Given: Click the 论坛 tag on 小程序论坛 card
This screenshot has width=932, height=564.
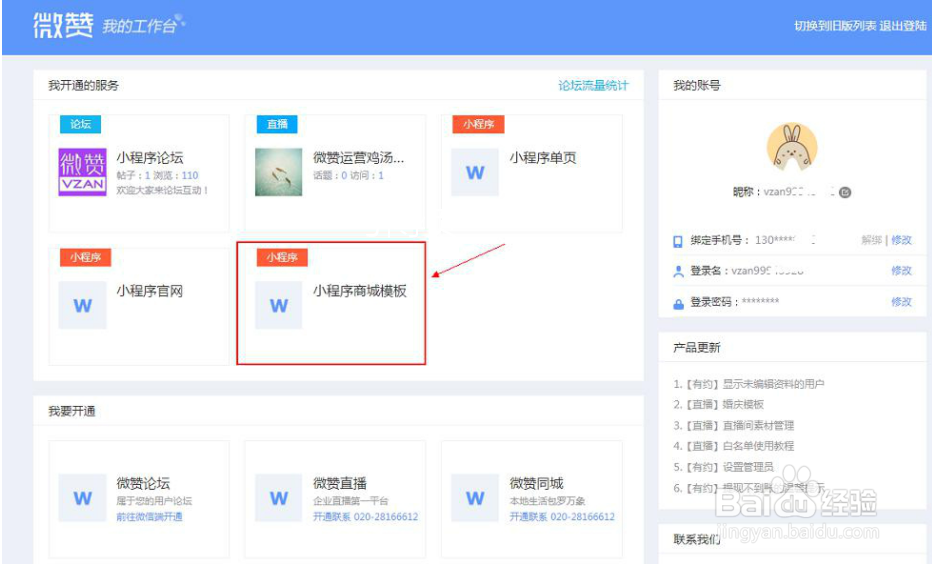Looking at the screenshot, I should [x=80, y=124].
